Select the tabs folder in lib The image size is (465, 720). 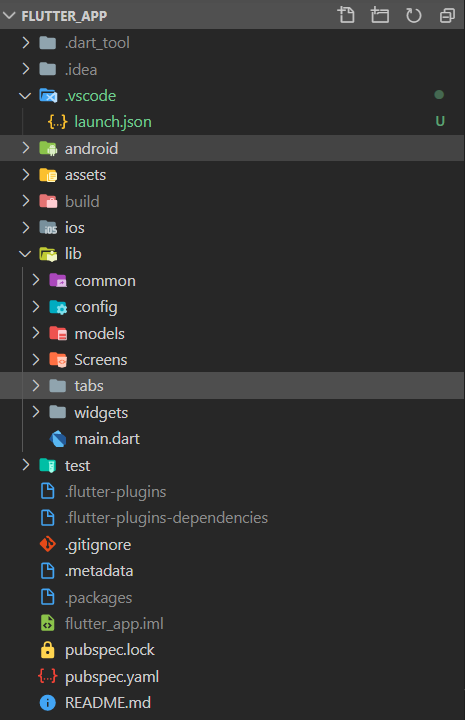pos(232,386)
